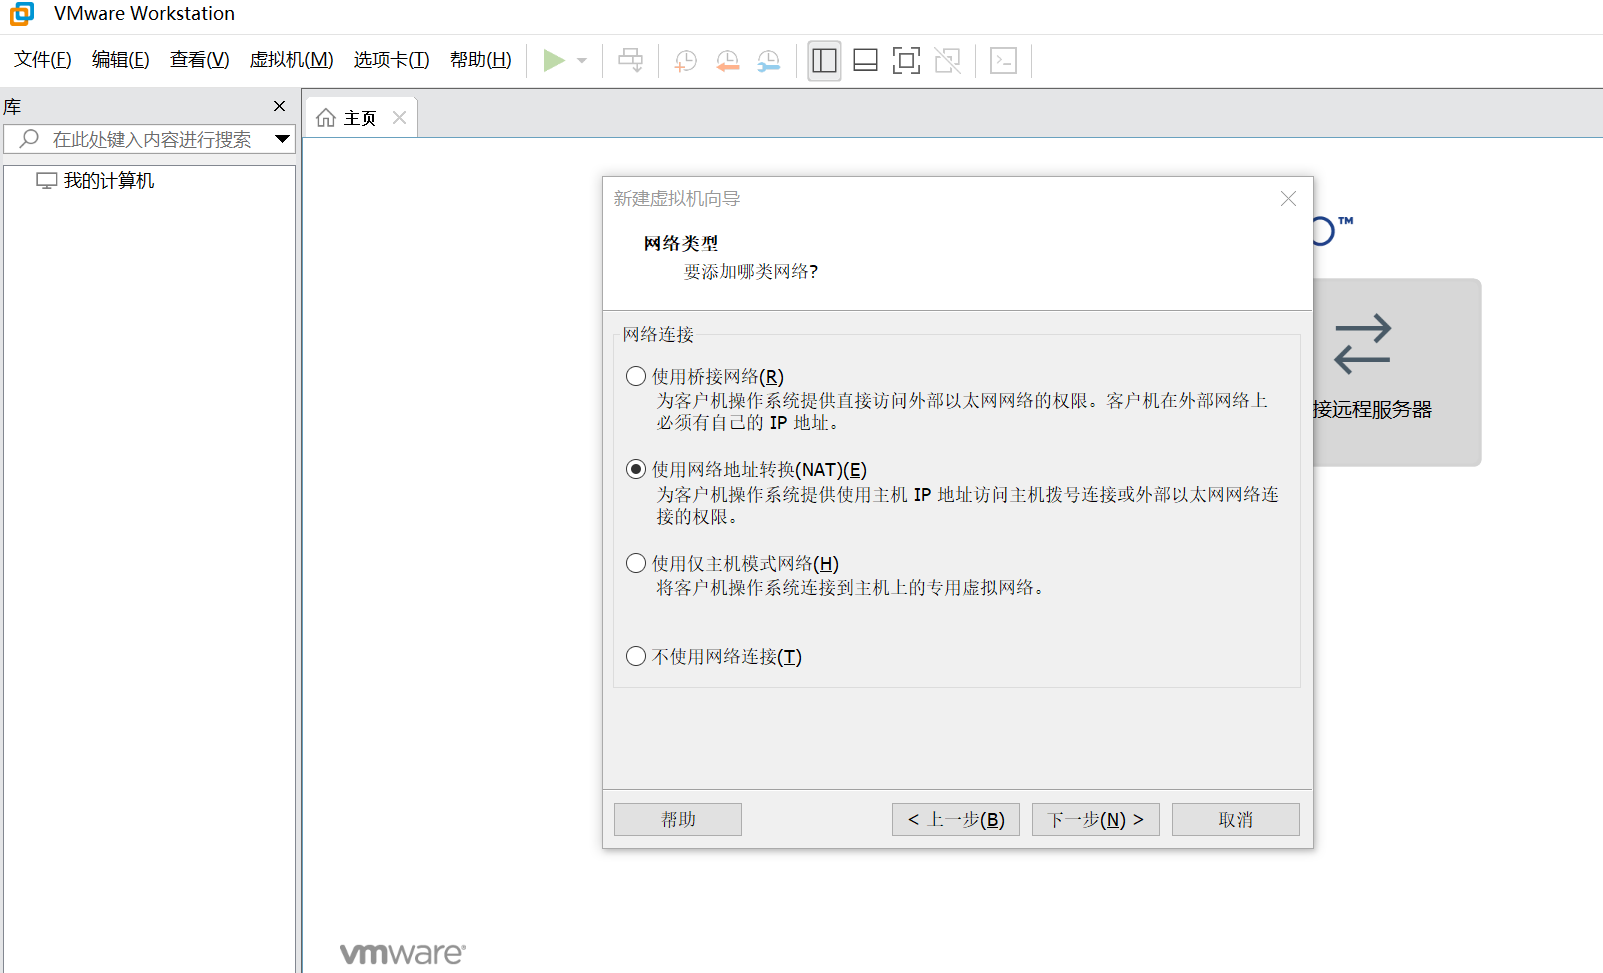Click the 要添加哪类网络? subtitle text
This screenshot has width=1603, height=973.
point(751,271)
